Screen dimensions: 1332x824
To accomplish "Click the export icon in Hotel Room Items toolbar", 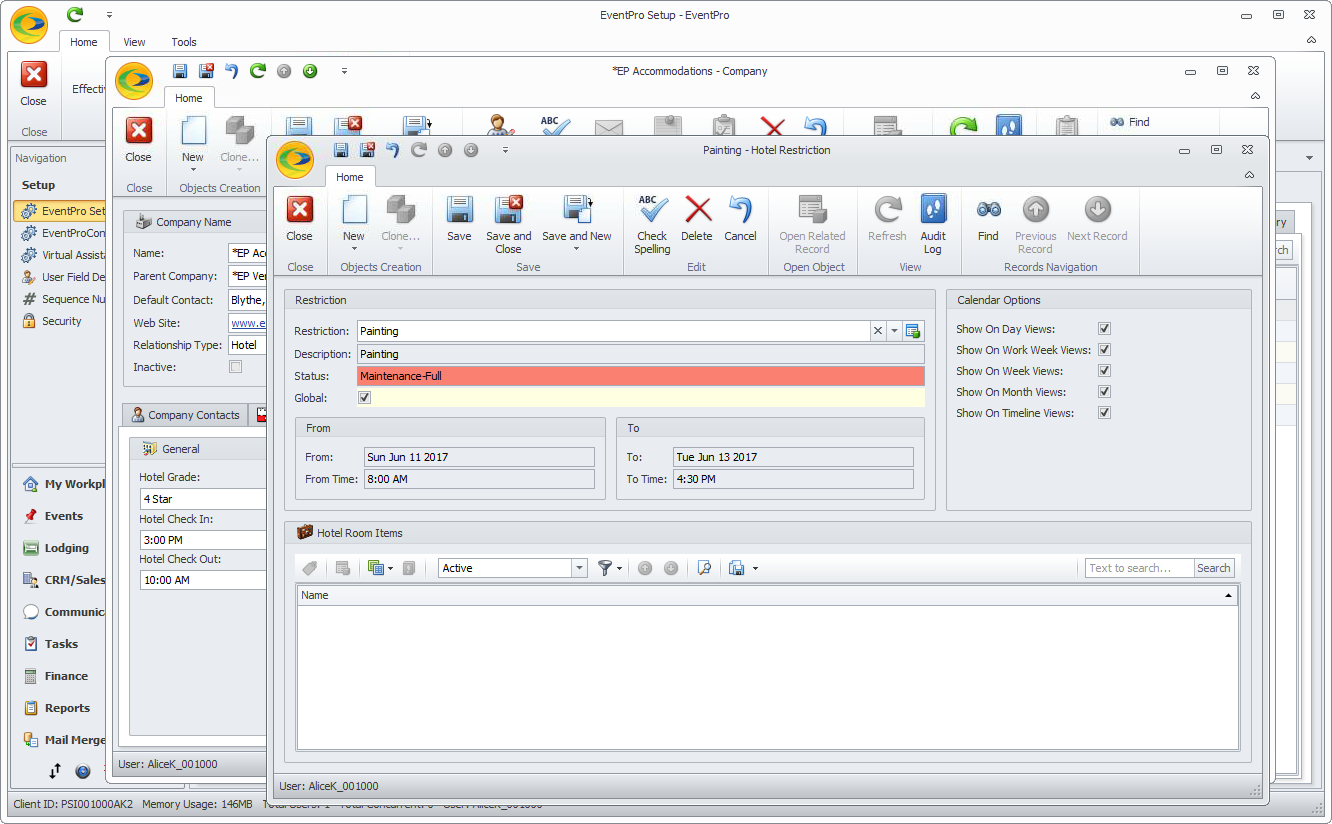I will click(737, 568).
